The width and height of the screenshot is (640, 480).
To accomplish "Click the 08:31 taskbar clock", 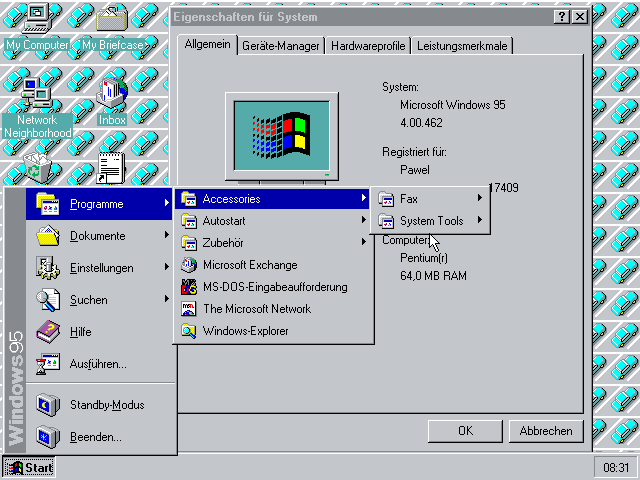I will click(616, 467).
